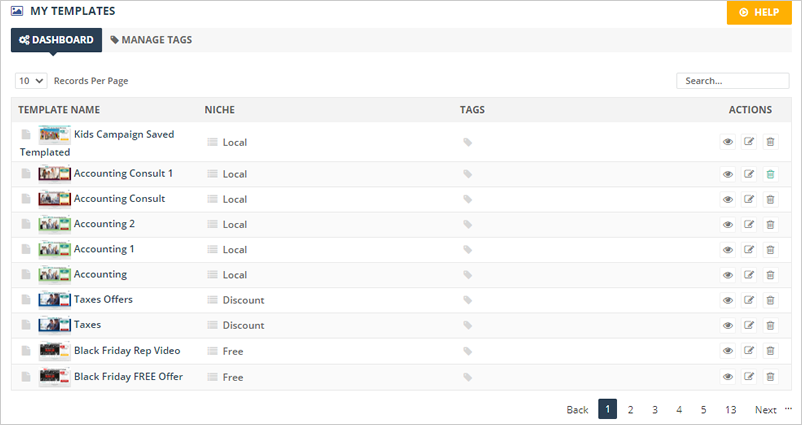802x425 pixels.
Task: Preview the Kids Campaign Saved template
Action: pos(728,142)
